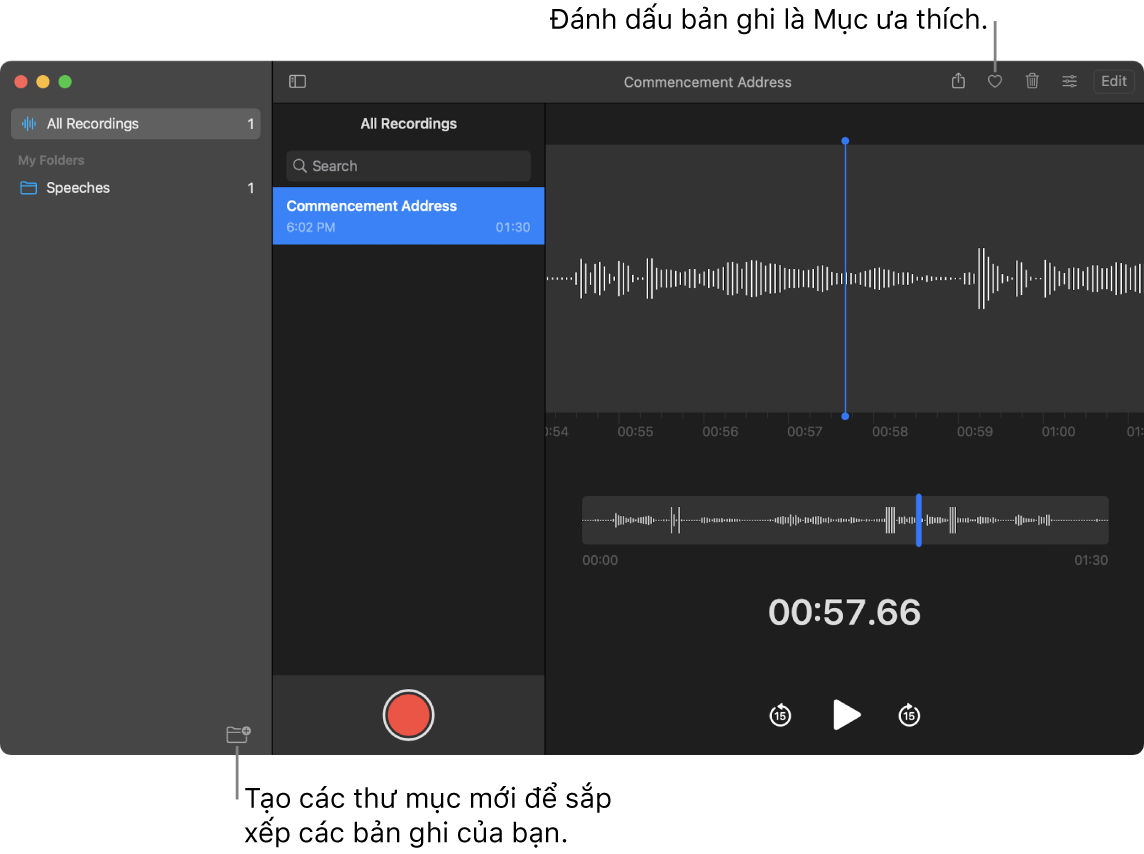The image size is (1144, 854).
Task: Click the overview waveform scrubber
Action: coord(845,520)
